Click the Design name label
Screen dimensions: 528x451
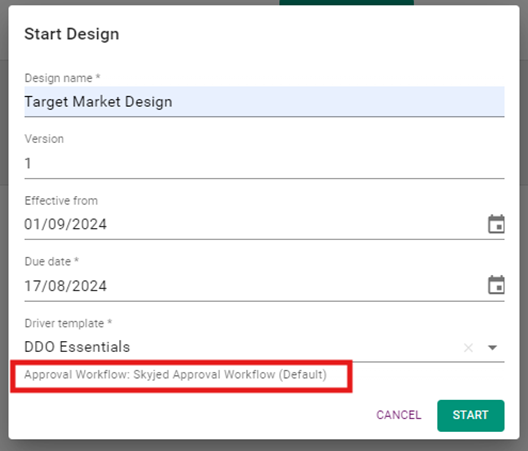point(62,78)
